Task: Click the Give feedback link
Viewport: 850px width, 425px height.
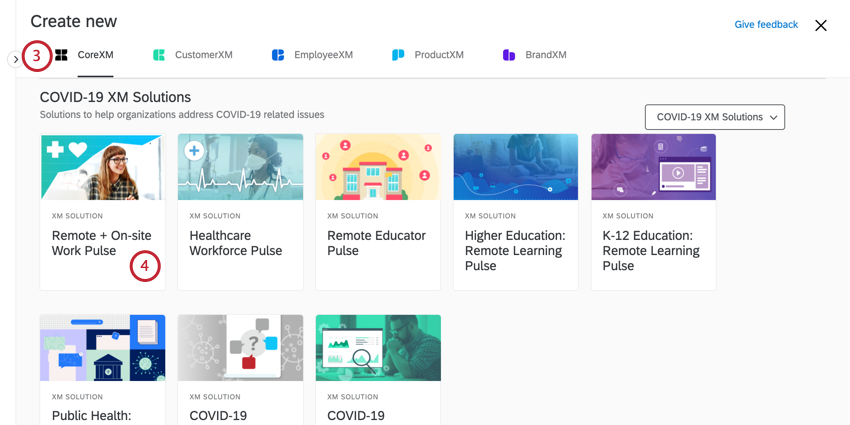Action: tap(765, 25)
